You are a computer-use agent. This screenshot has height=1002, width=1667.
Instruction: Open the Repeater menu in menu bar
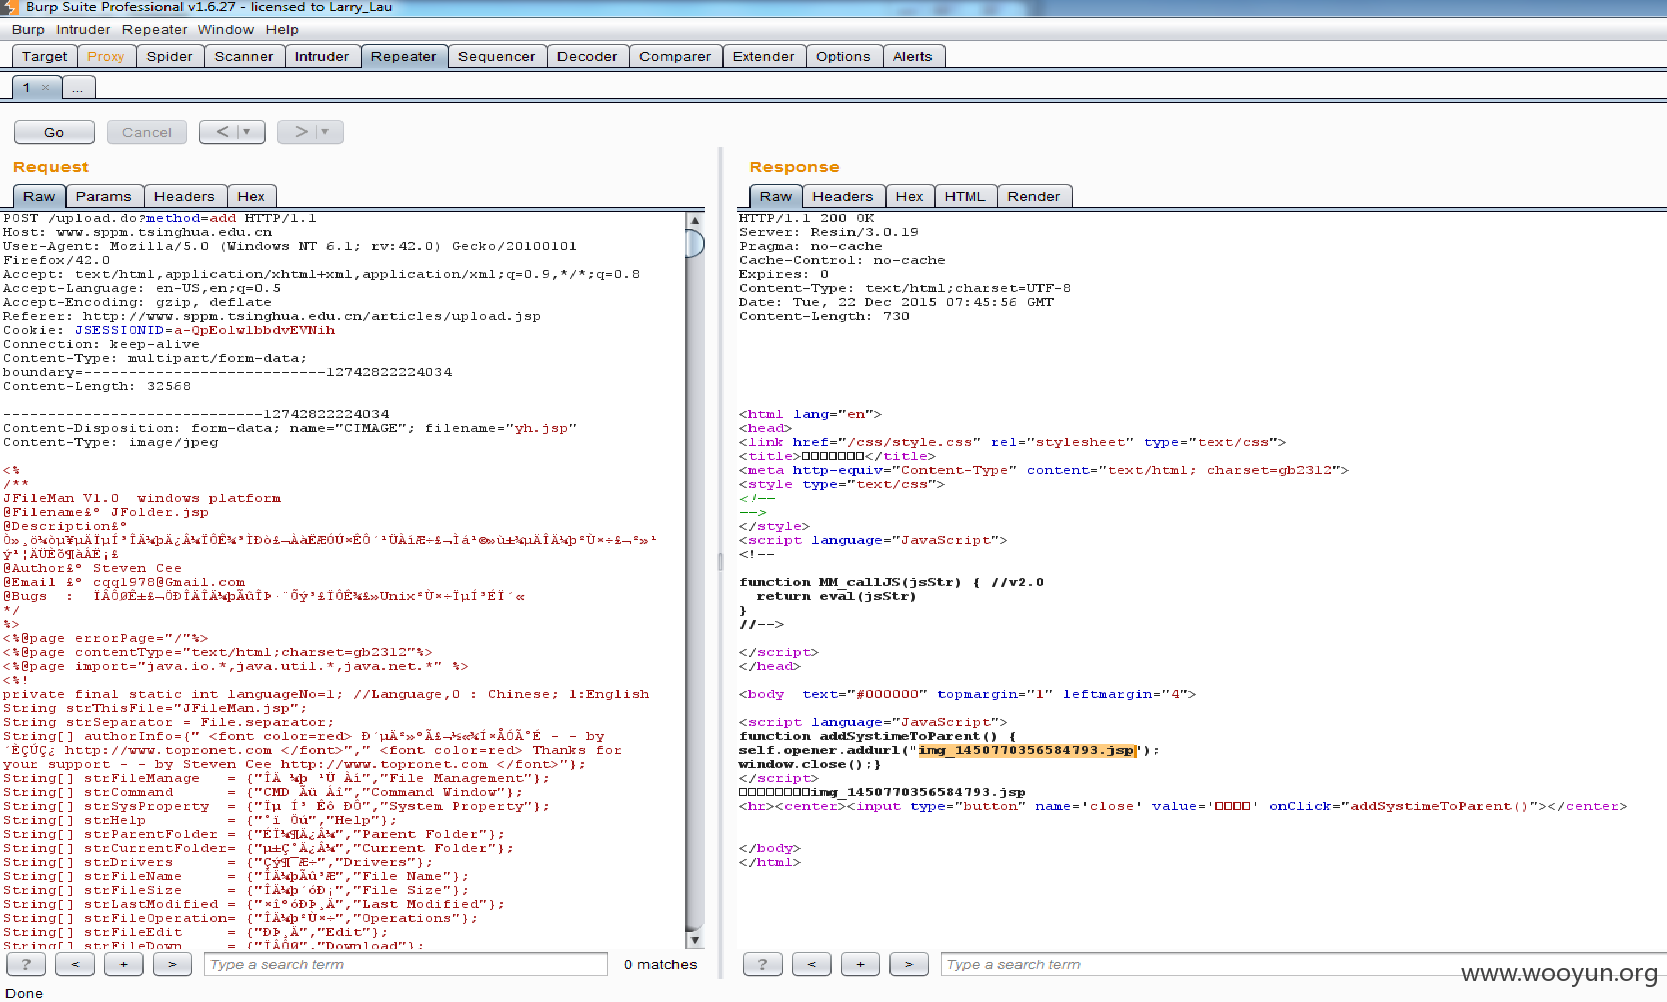tap(154, 29)
